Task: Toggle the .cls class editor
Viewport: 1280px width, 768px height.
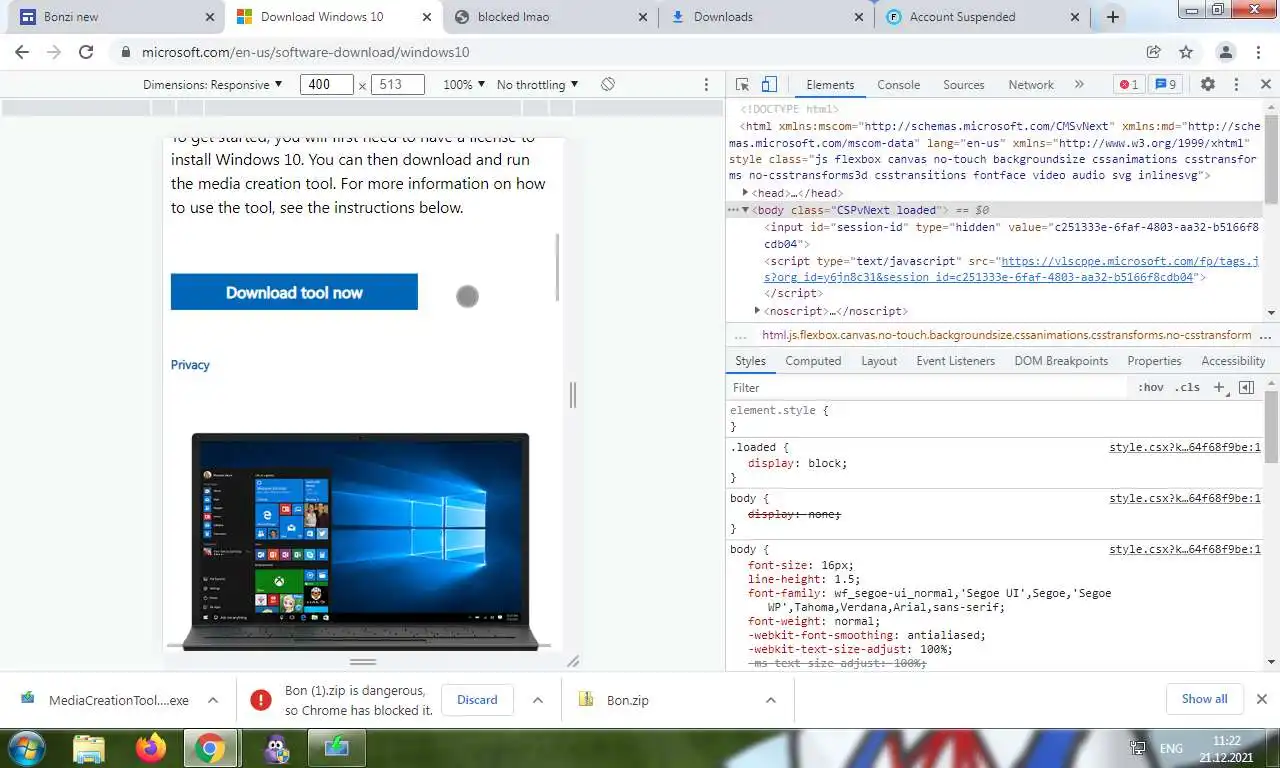Action: (1187, 387)
